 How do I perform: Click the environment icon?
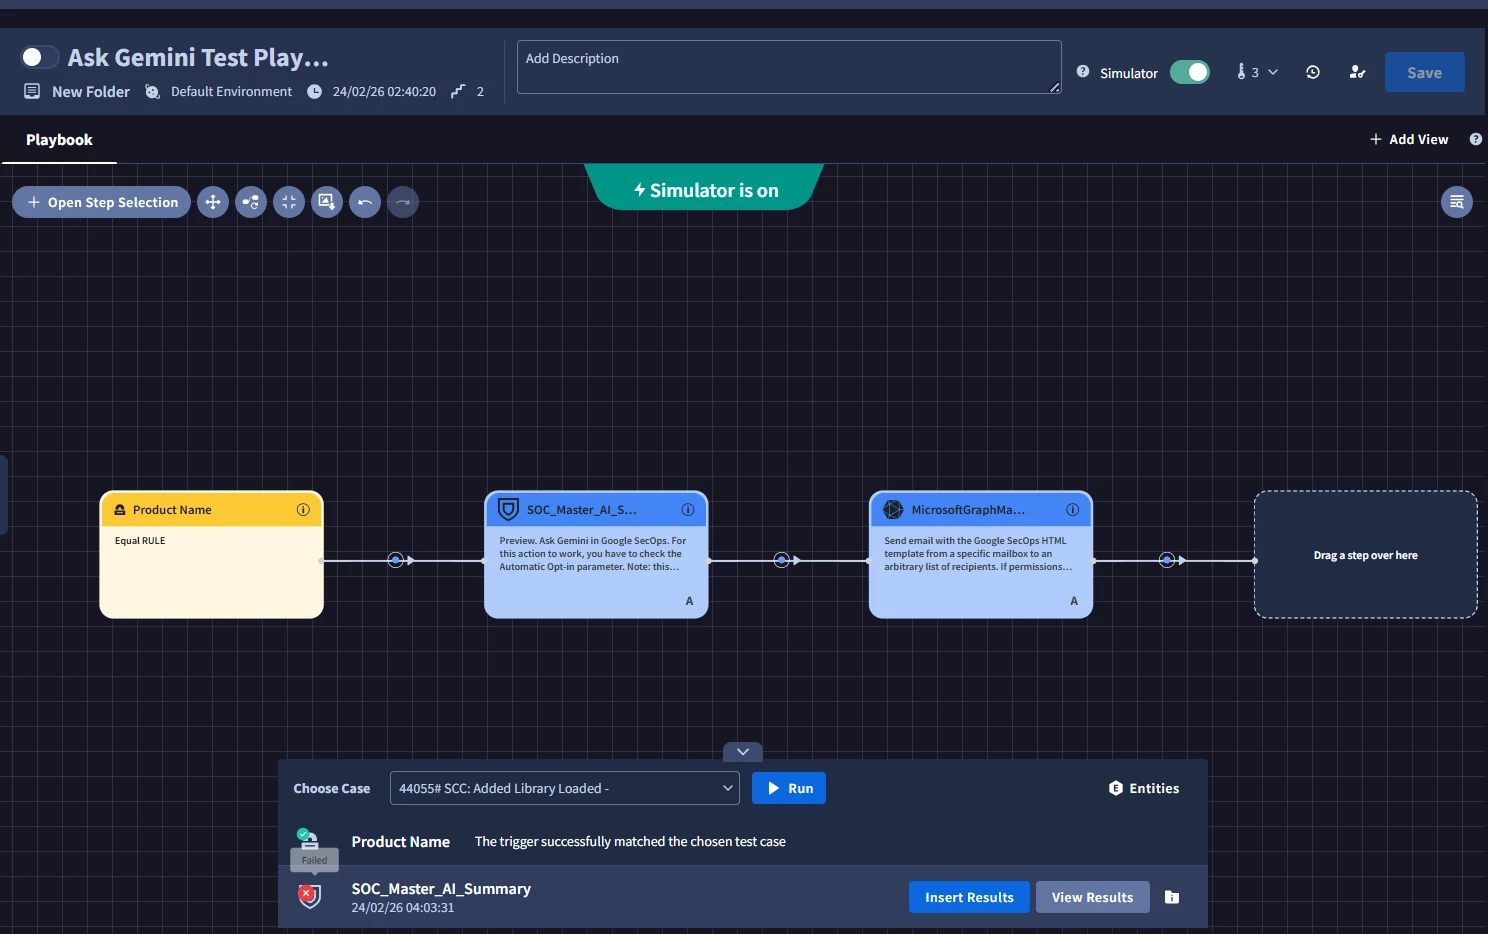152,91
